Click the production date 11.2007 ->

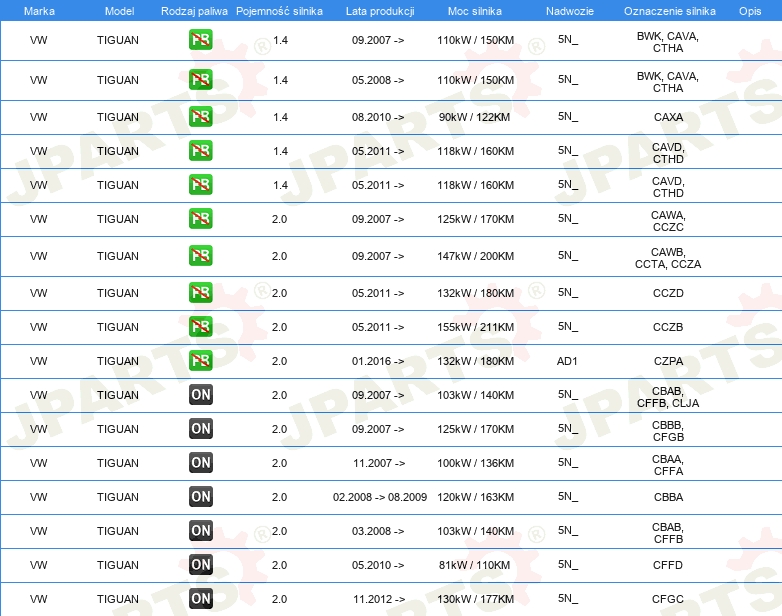point(379,463)
